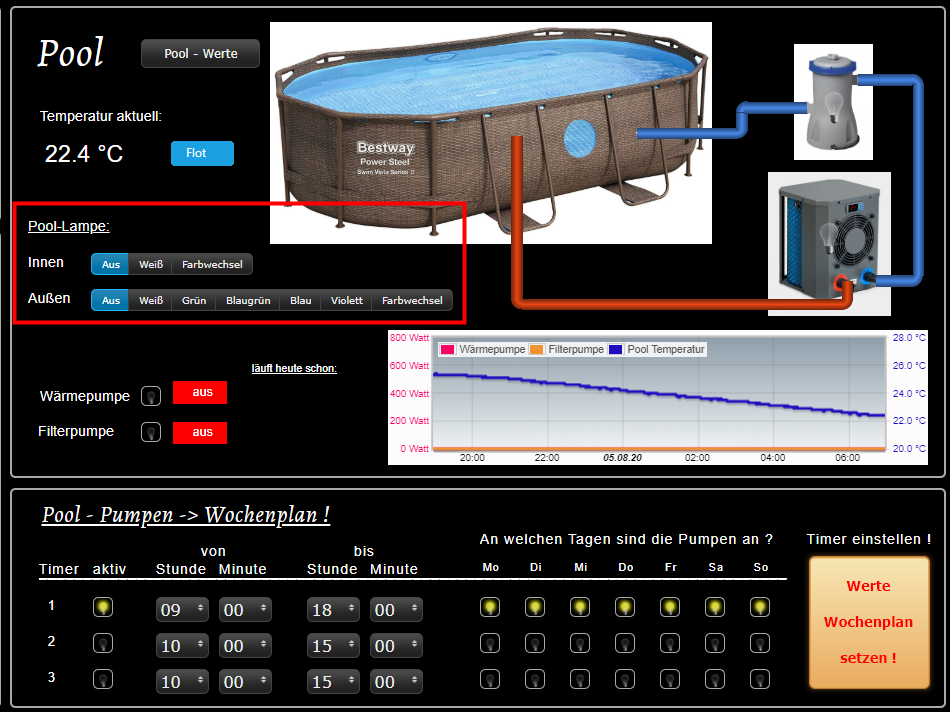Screen dimensions: 950x712
Task: Click the bulb on the filter pump picture
Action: pyautogui.click(x=834, y=106)
